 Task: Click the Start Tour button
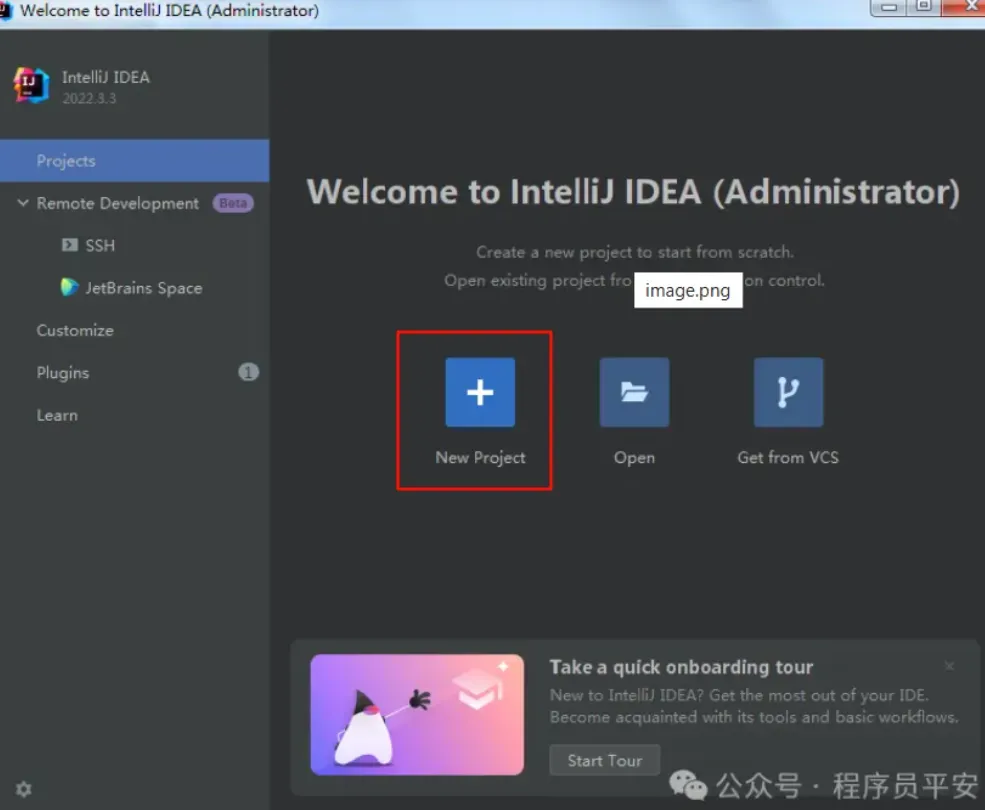click(605, 760)
